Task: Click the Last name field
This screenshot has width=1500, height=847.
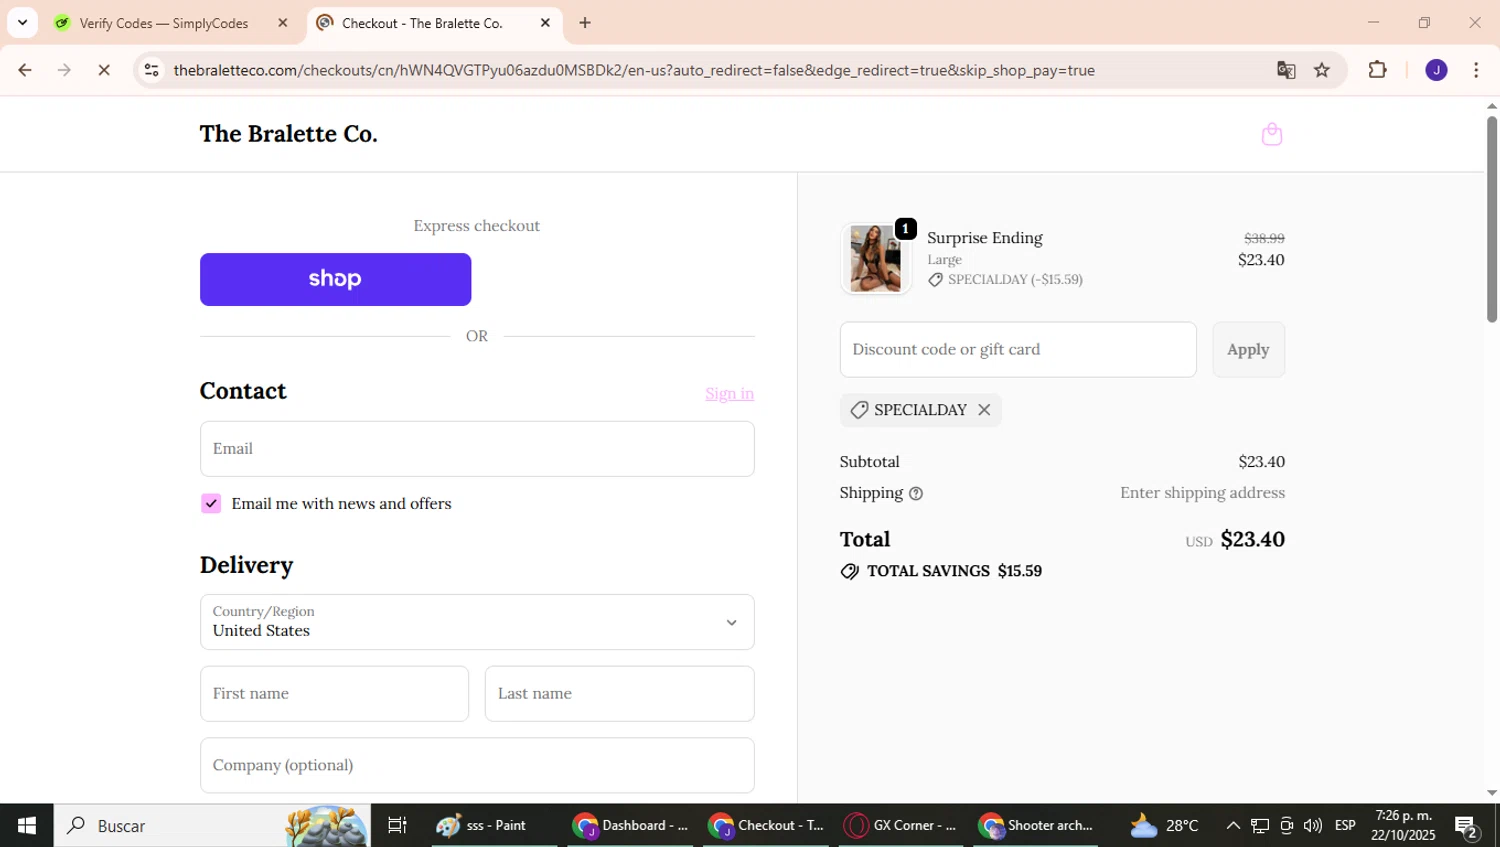Action: (619, 693)
